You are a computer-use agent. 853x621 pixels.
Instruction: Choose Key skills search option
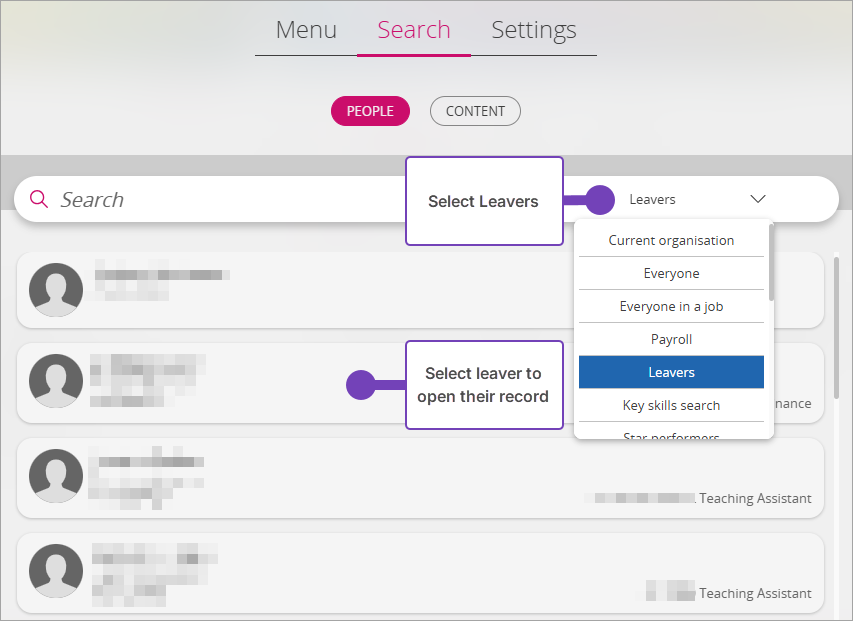coord(671,405)
